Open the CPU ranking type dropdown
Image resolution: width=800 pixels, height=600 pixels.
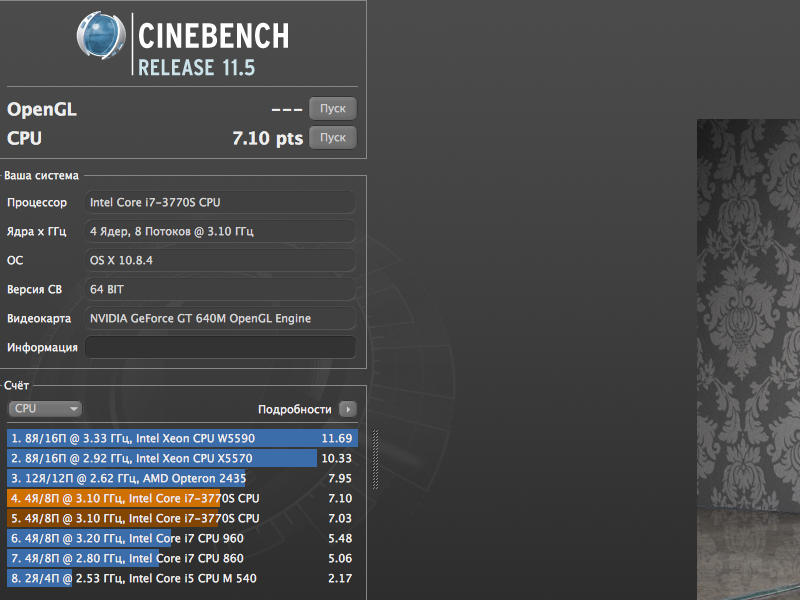[45, 409]
